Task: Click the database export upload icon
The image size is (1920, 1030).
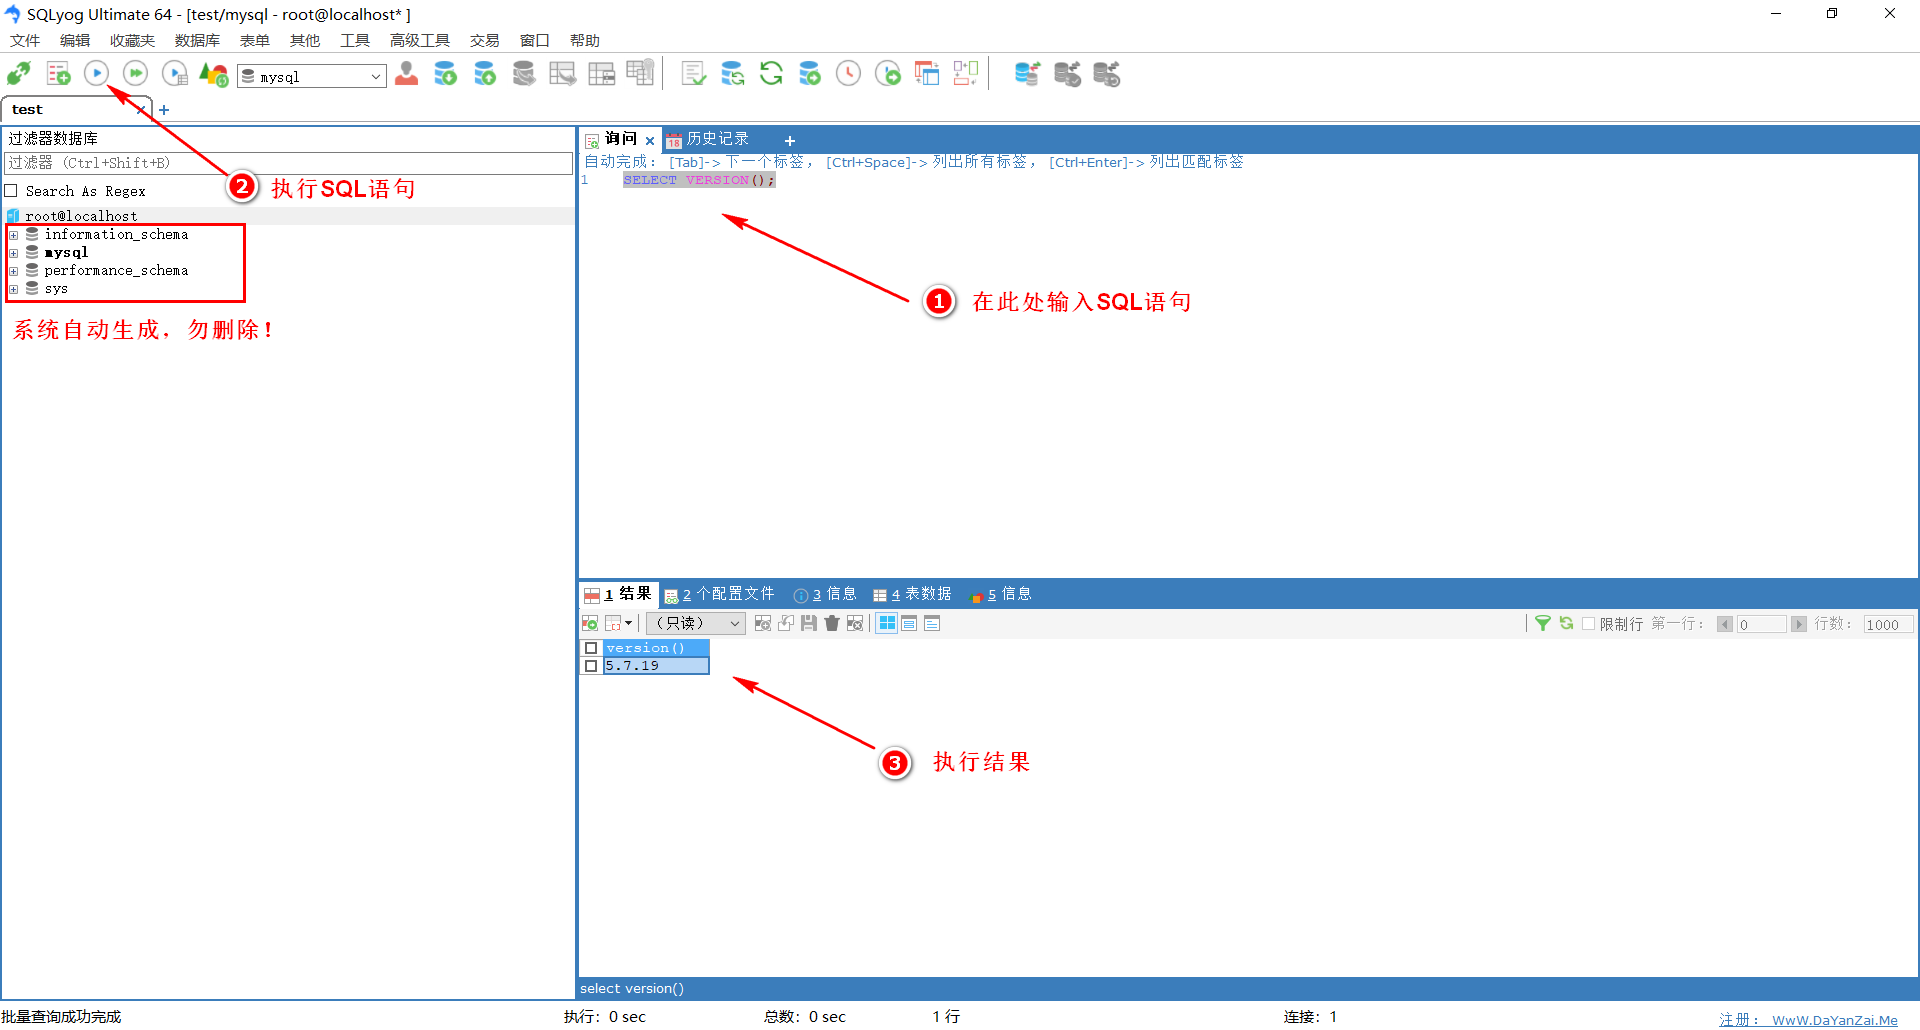Action: coord(485,74)
